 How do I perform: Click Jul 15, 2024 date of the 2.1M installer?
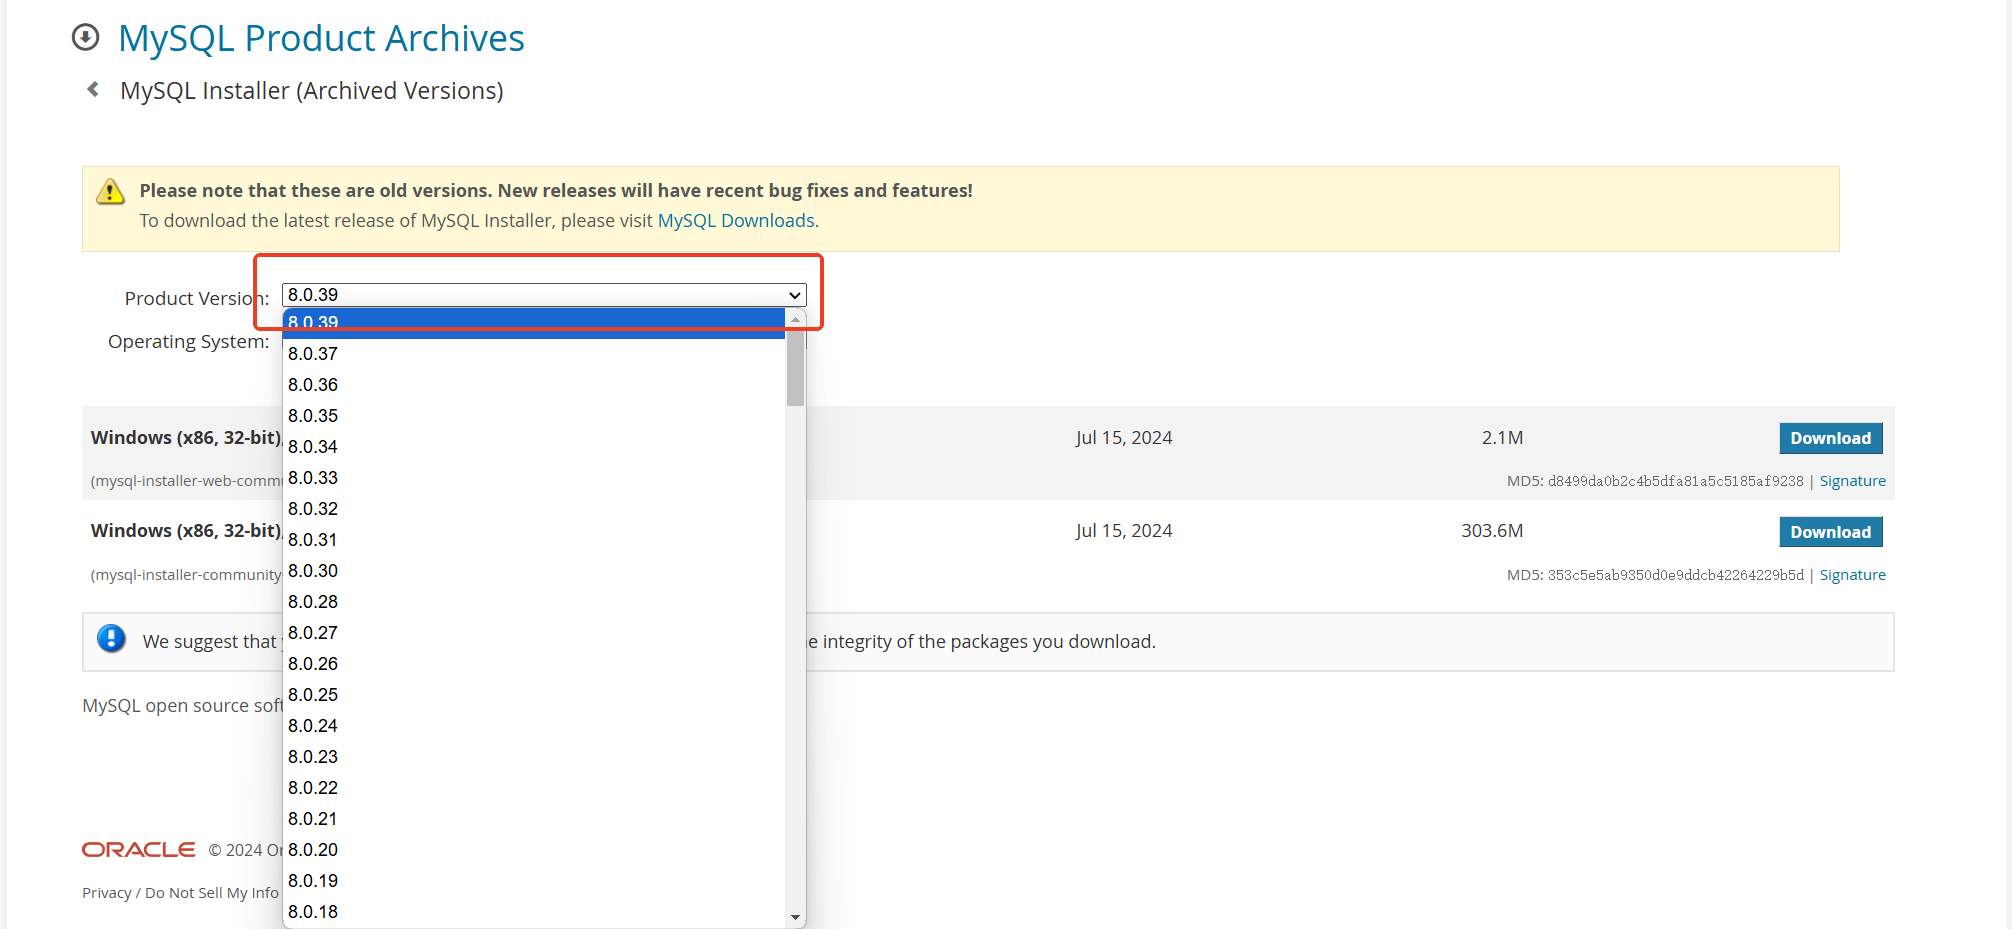(x=1124, y=438)
